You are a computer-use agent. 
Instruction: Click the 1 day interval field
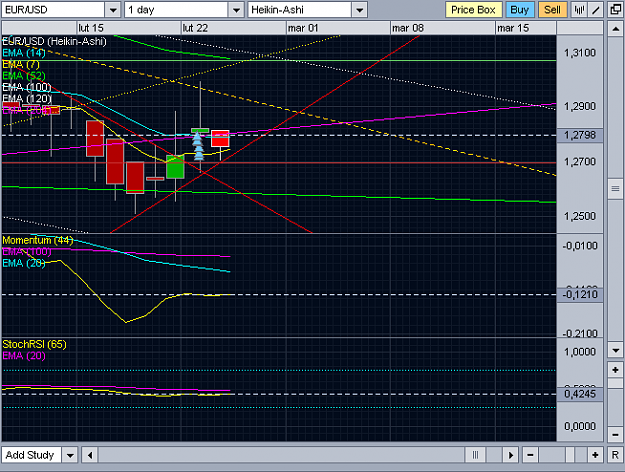tap(177, 10)
